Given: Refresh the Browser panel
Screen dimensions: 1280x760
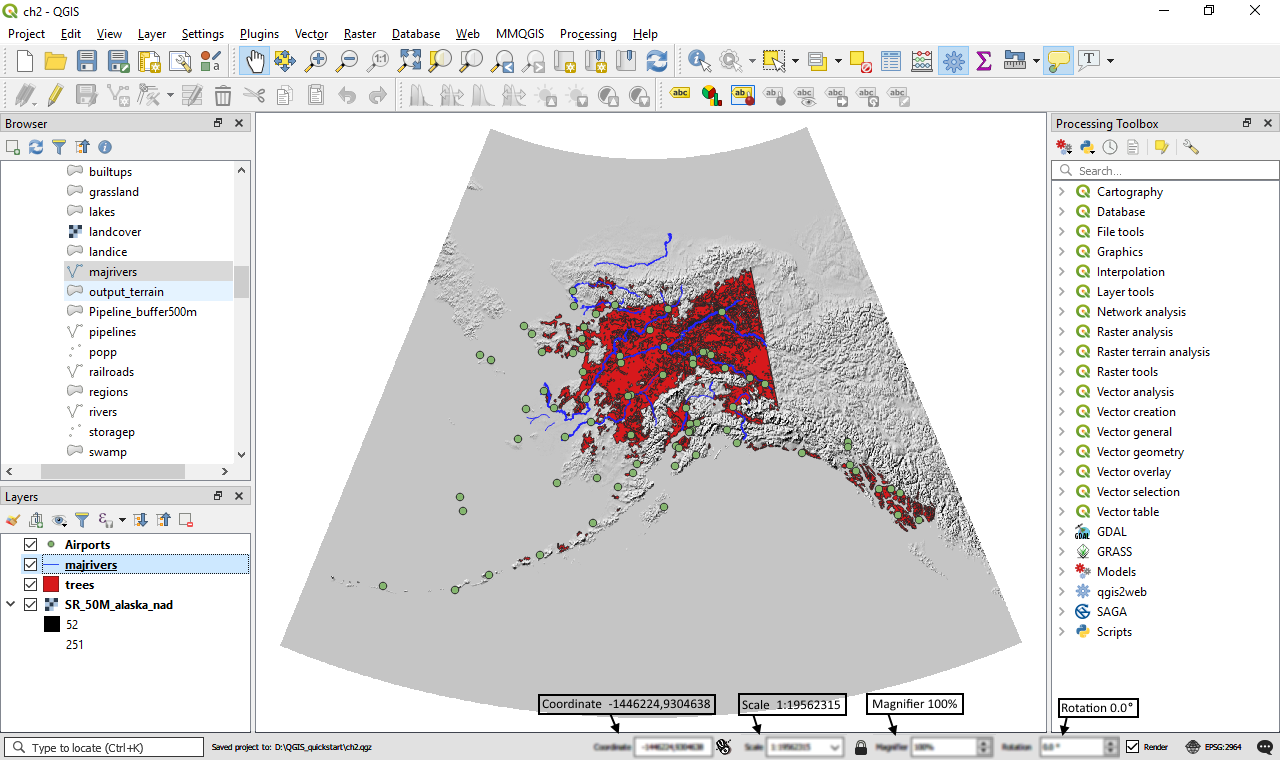Looking at the screenshot, I should tap(36, 147).
